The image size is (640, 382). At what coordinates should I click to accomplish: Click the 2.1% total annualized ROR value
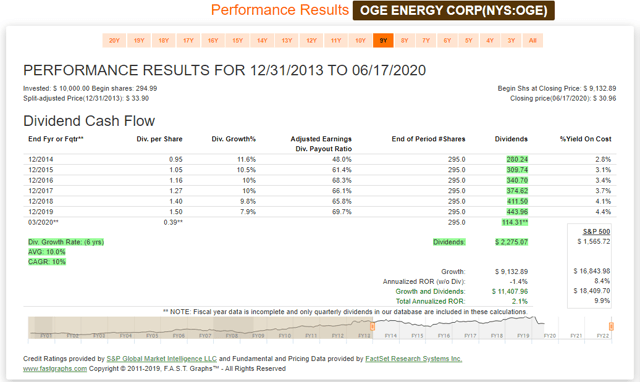click(520, 301)
